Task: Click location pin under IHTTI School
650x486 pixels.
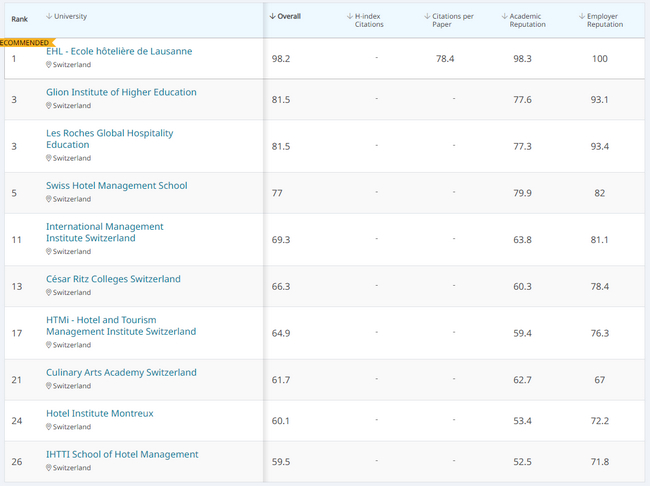Action: coord(49,468)
